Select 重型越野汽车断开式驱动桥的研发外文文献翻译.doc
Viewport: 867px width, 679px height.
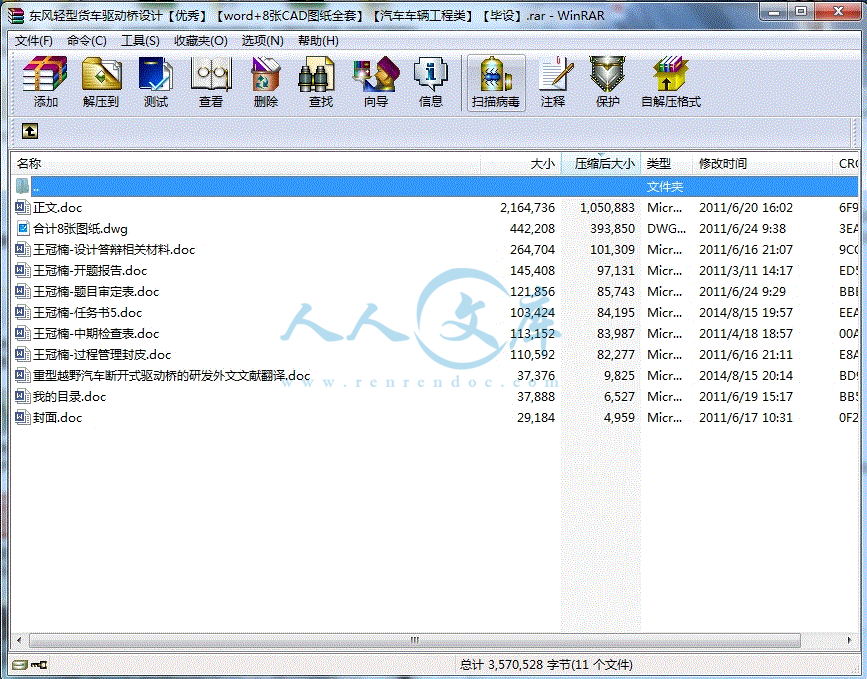click(171, 375)
